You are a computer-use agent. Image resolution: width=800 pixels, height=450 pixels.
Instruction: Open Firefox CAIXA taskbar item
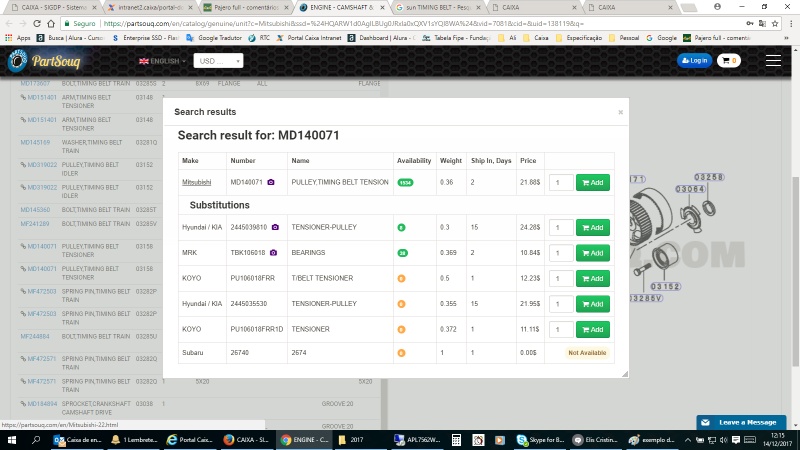[246, 440]
